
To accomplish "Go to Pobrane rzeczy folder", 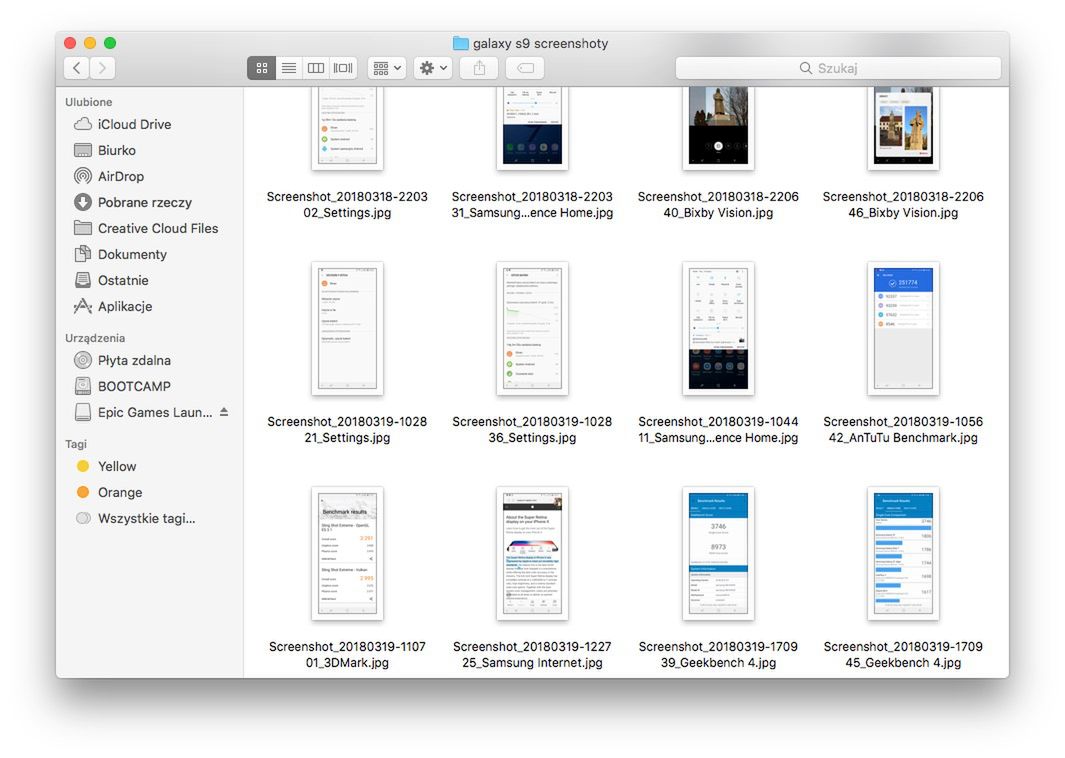I will pyautogui.click(x=144, y=202).
